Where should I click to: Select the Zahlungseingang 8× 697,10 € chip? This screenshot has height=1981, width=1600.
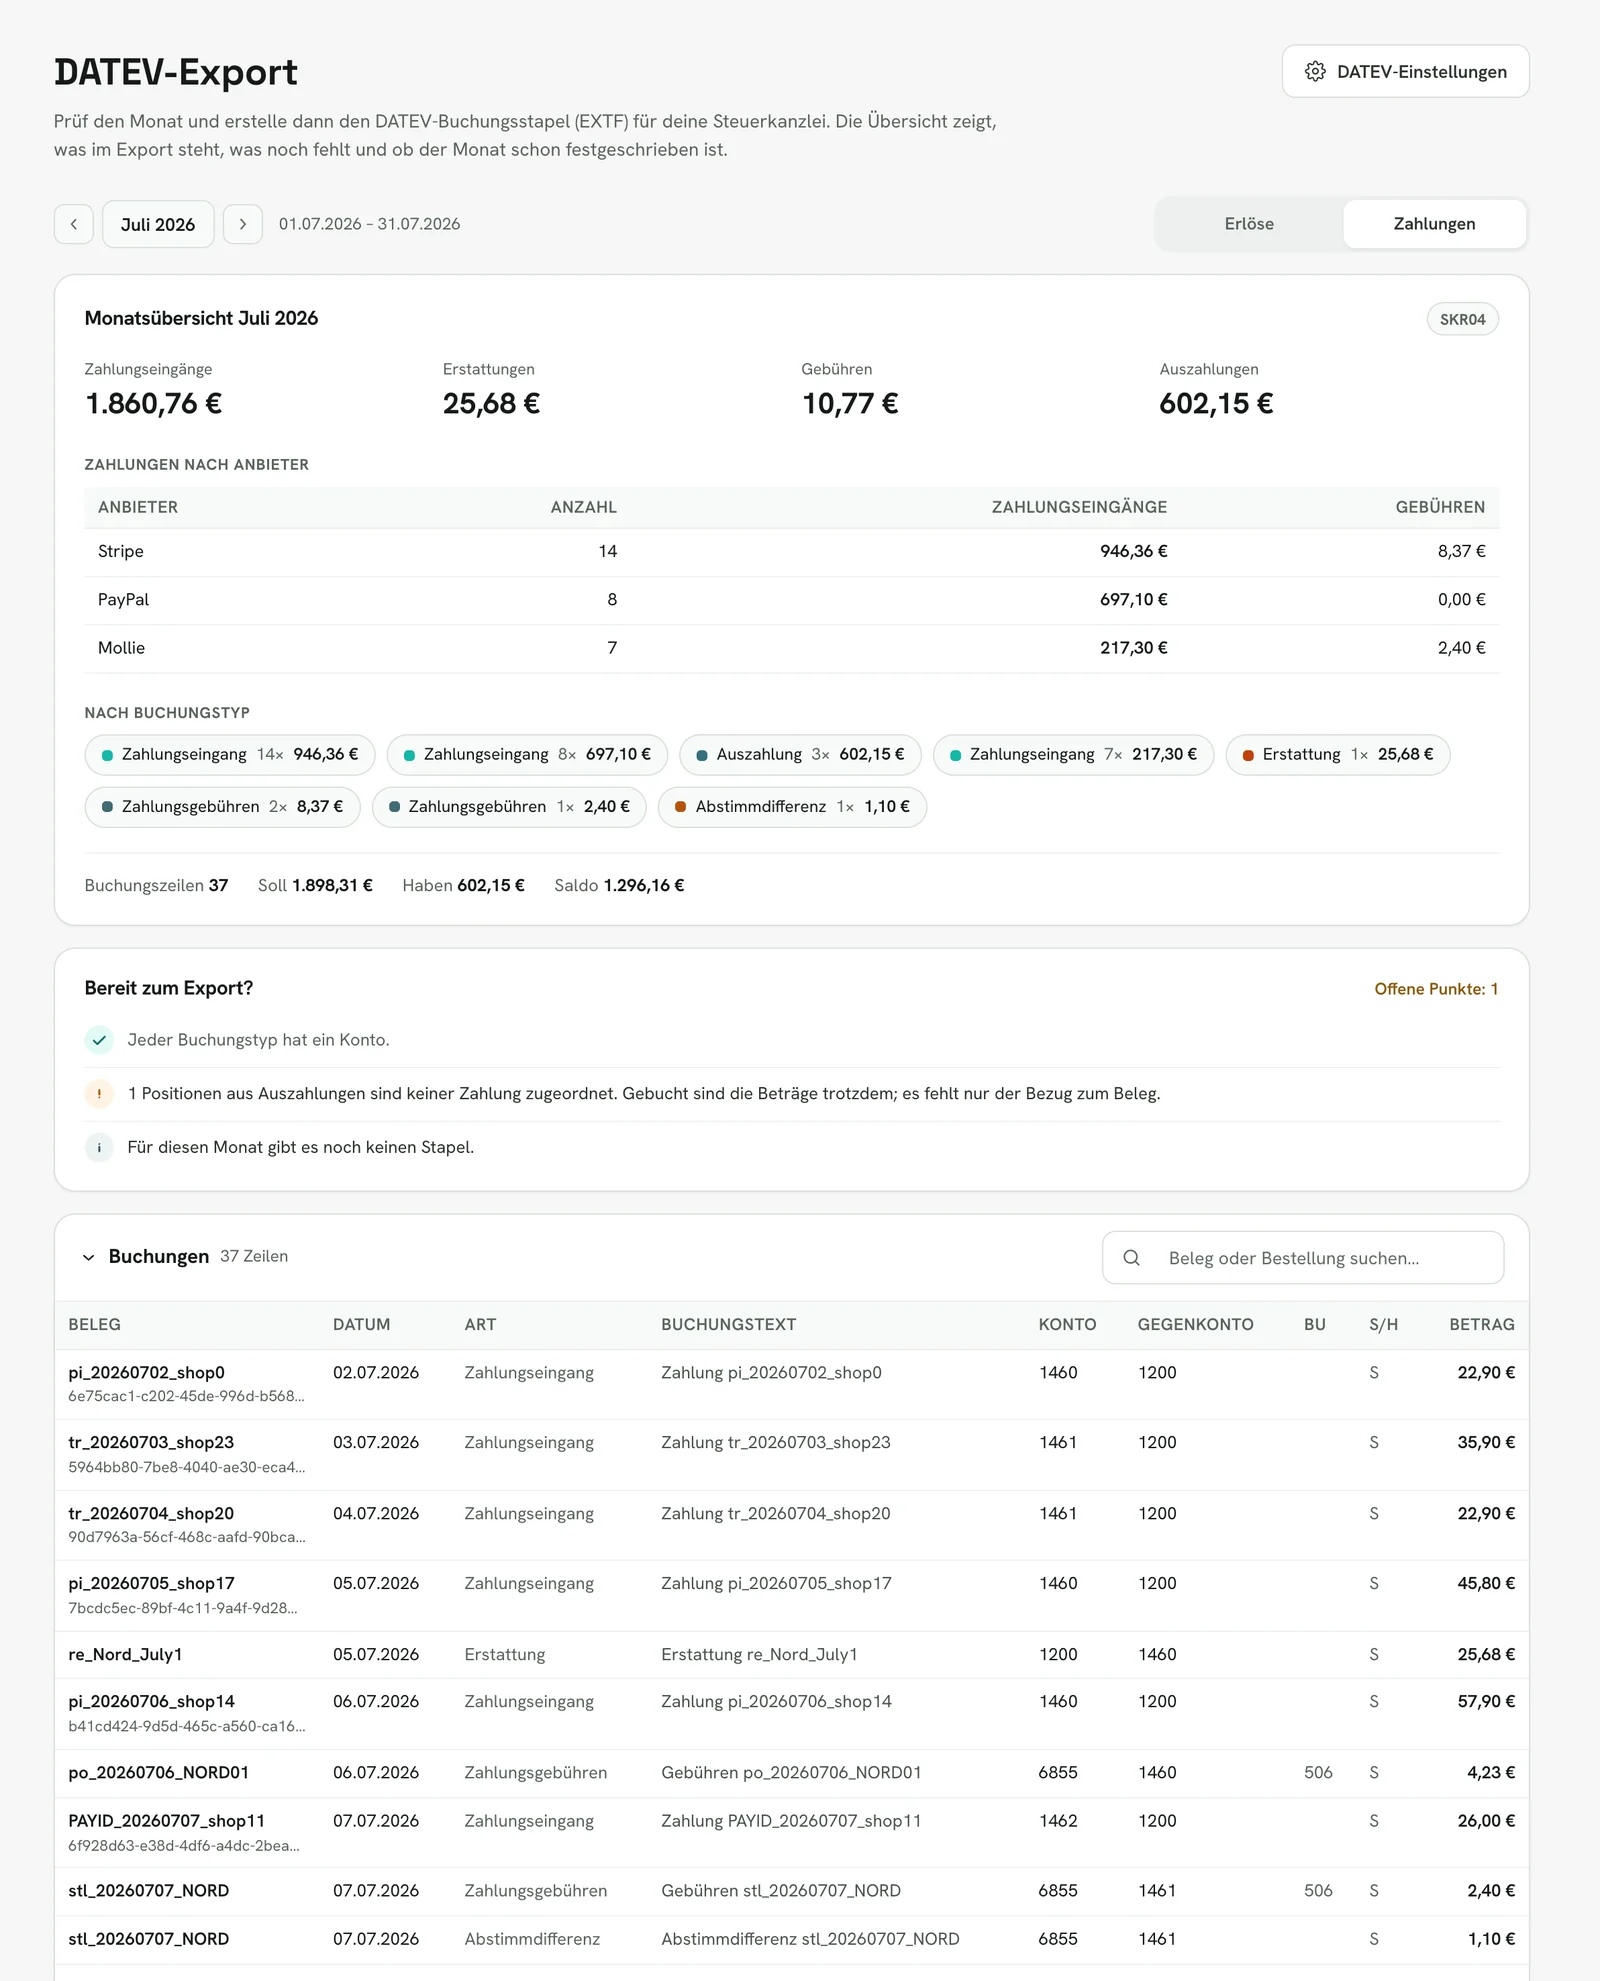[527, 754]
